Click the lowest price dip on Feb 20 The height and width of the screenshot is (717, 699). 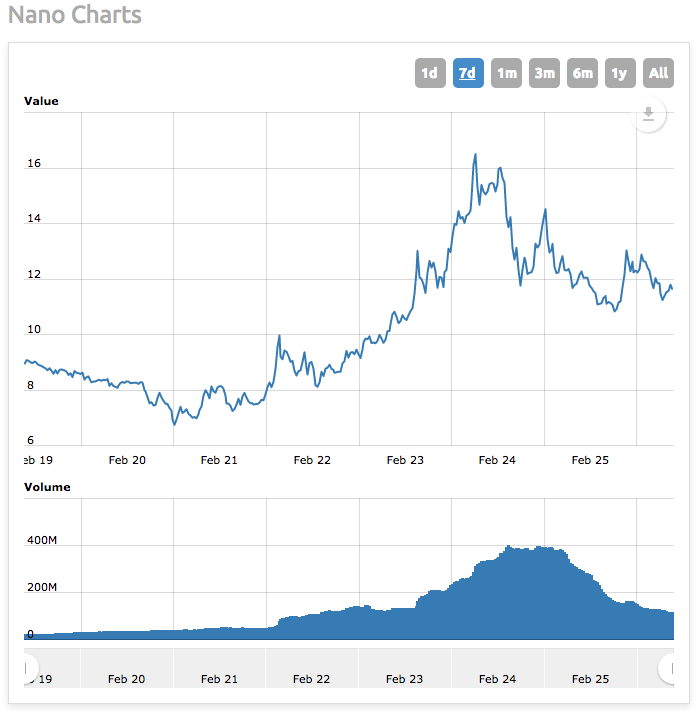coord(174,424)
